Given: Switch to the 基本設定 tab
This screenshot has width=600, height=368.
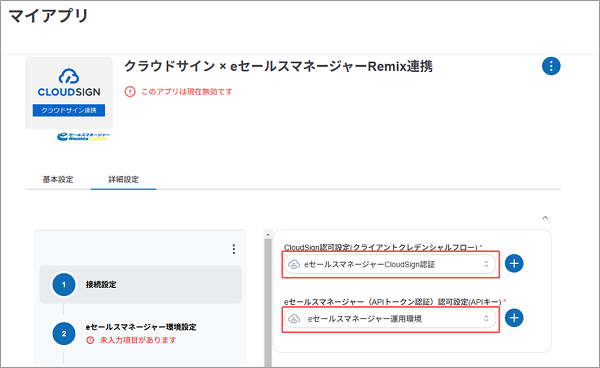Looking at the screenshot, I should tap(58, 179).
